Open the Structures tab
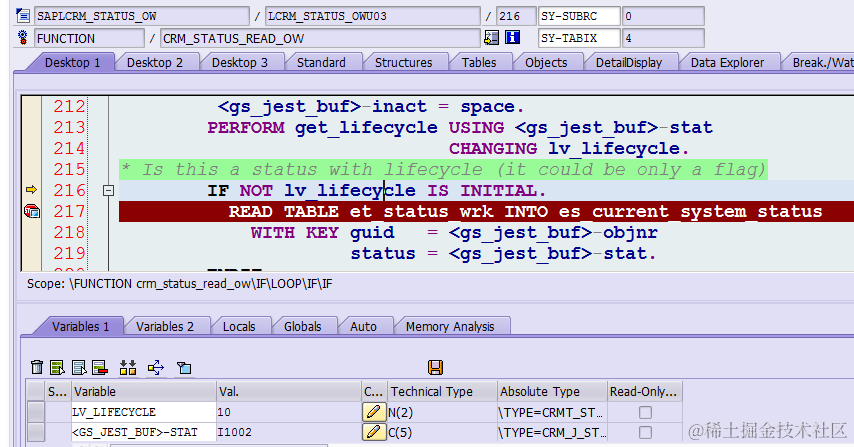The height and width of the screenshot is (447, 854). click(x=403, y=63)
